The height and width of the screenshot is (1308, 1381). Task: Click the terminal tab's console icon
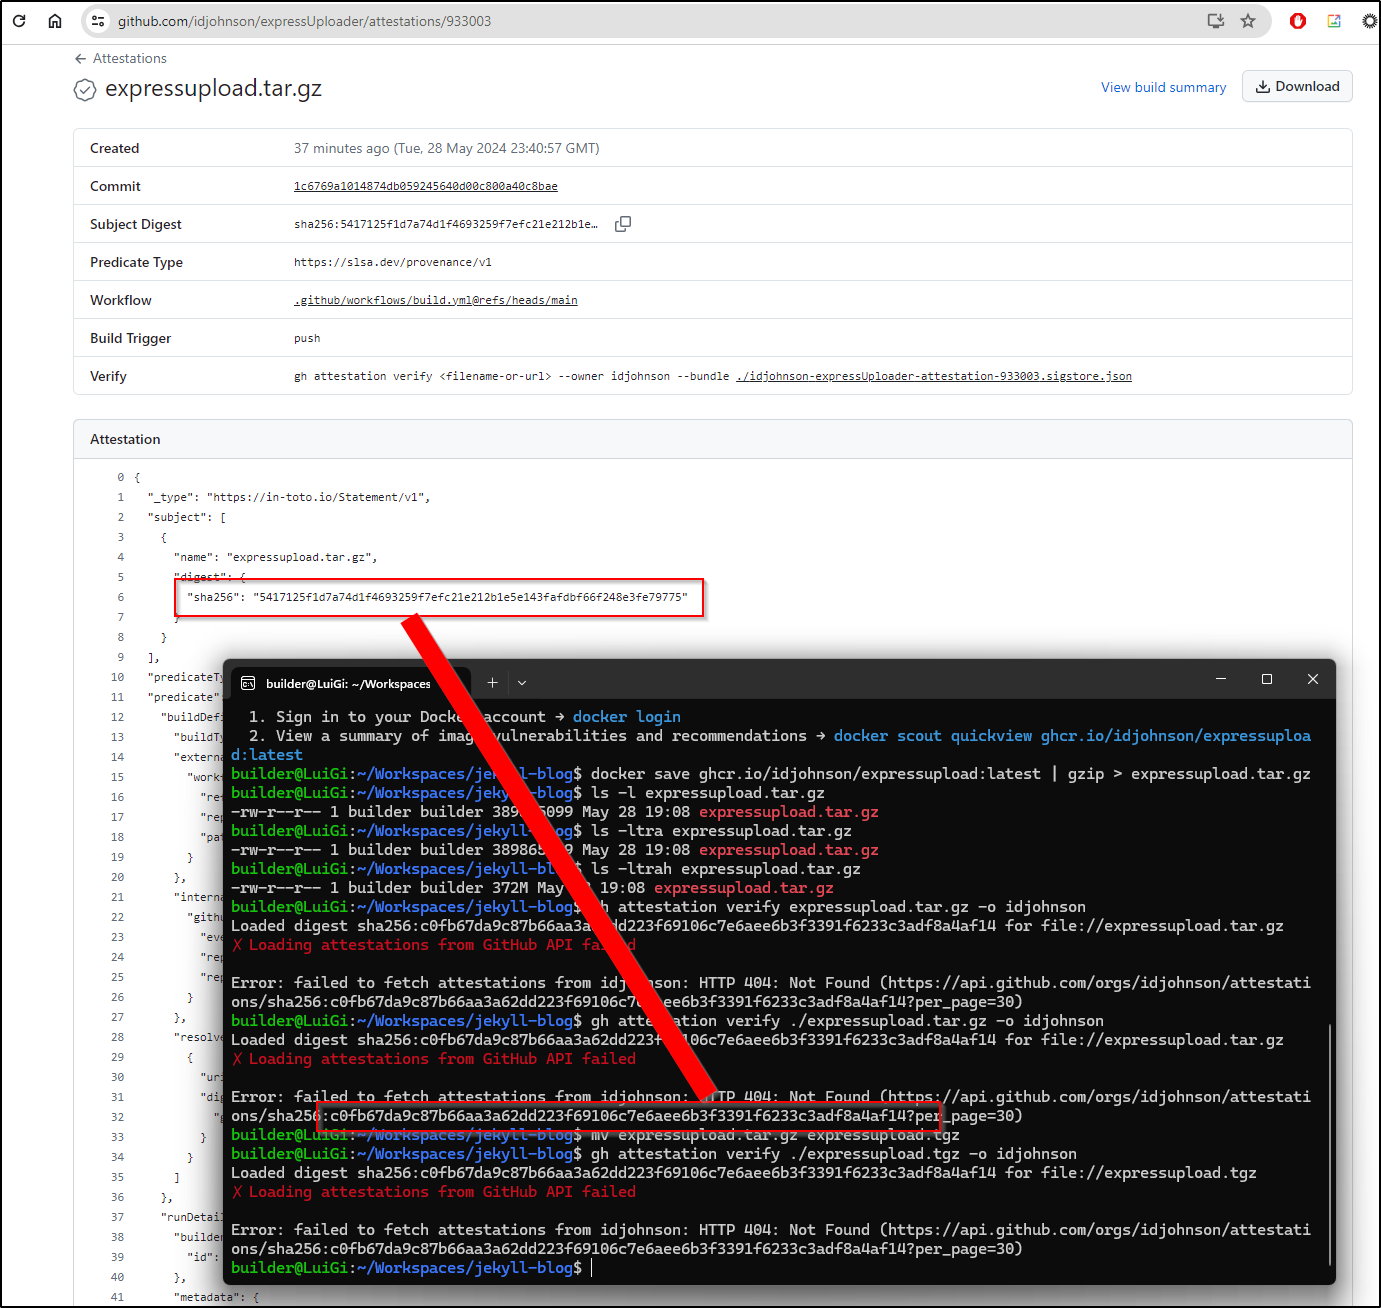248,684
